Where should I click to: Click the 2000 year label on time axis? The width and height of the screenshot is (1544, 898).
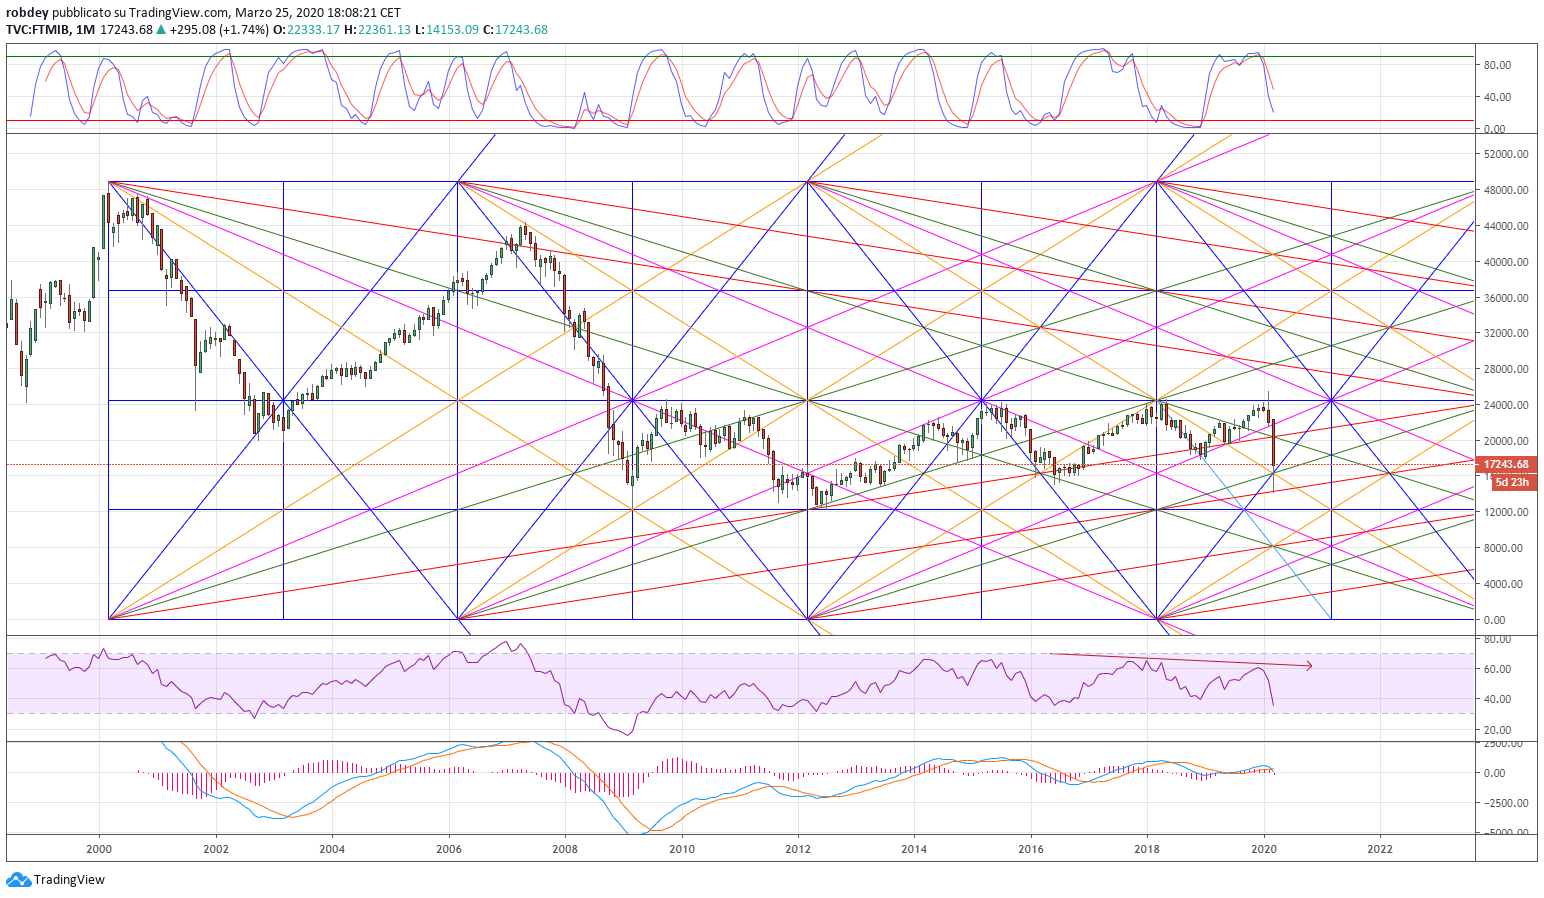(99, 849)
